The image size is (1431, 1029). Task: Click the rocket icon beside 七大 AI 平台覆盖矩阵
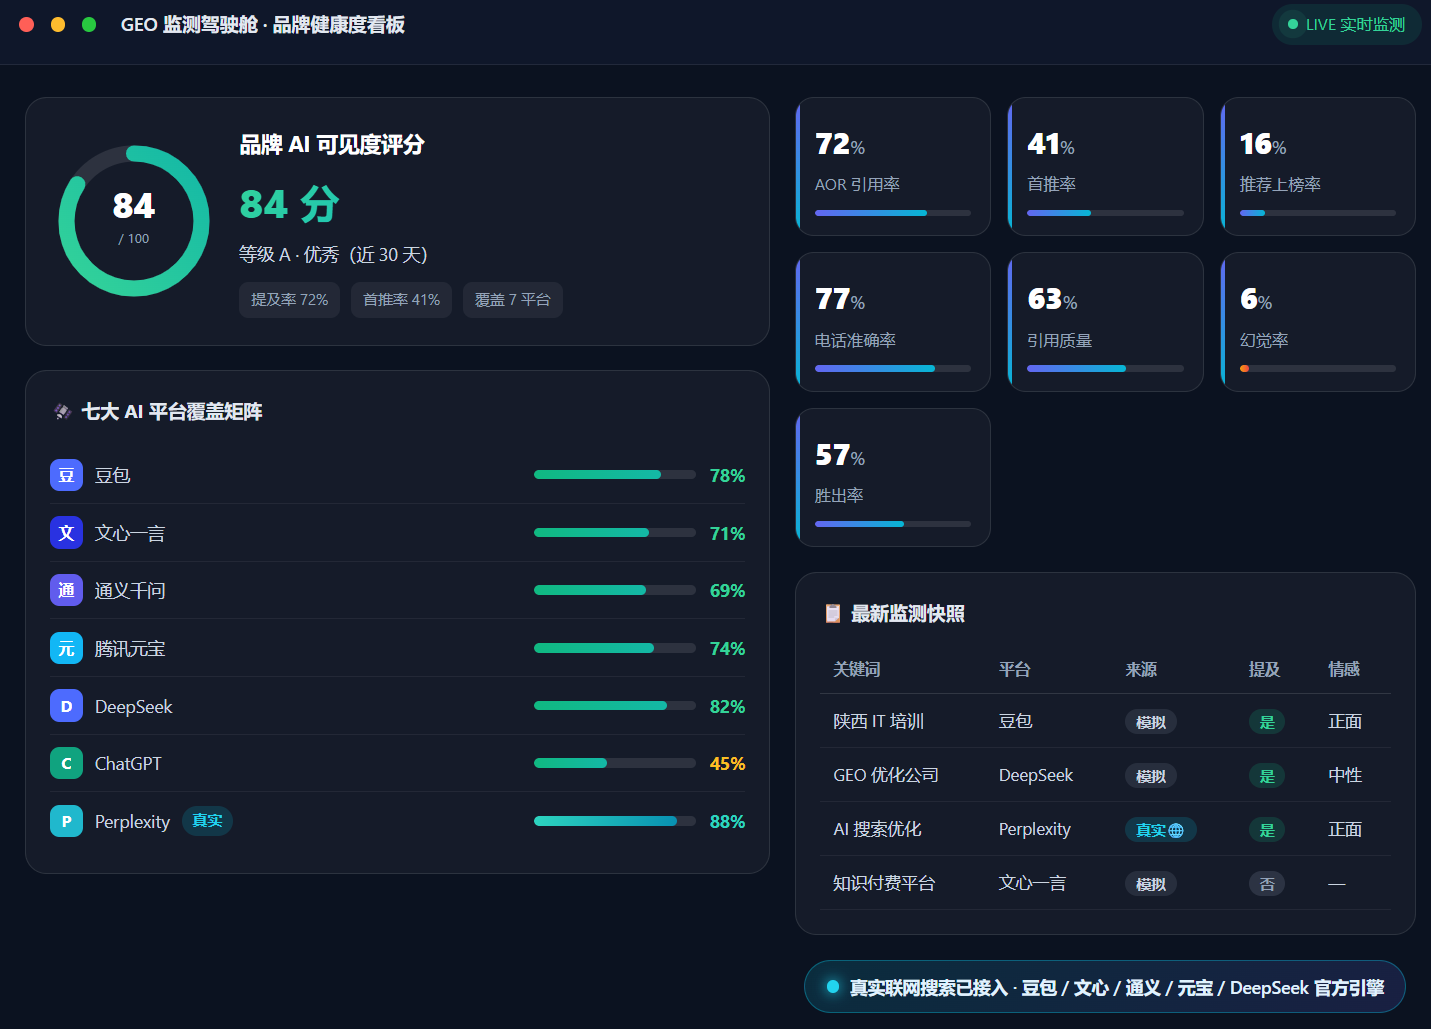[62, 411]
